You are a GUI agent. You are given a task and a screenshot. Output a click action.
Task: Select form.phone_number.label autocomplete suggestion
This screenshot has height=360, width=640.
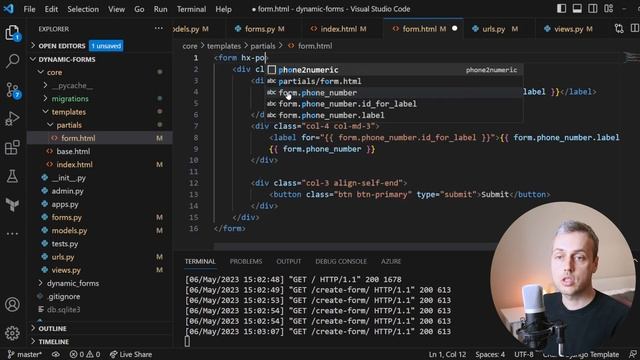[x=393, y=116]
